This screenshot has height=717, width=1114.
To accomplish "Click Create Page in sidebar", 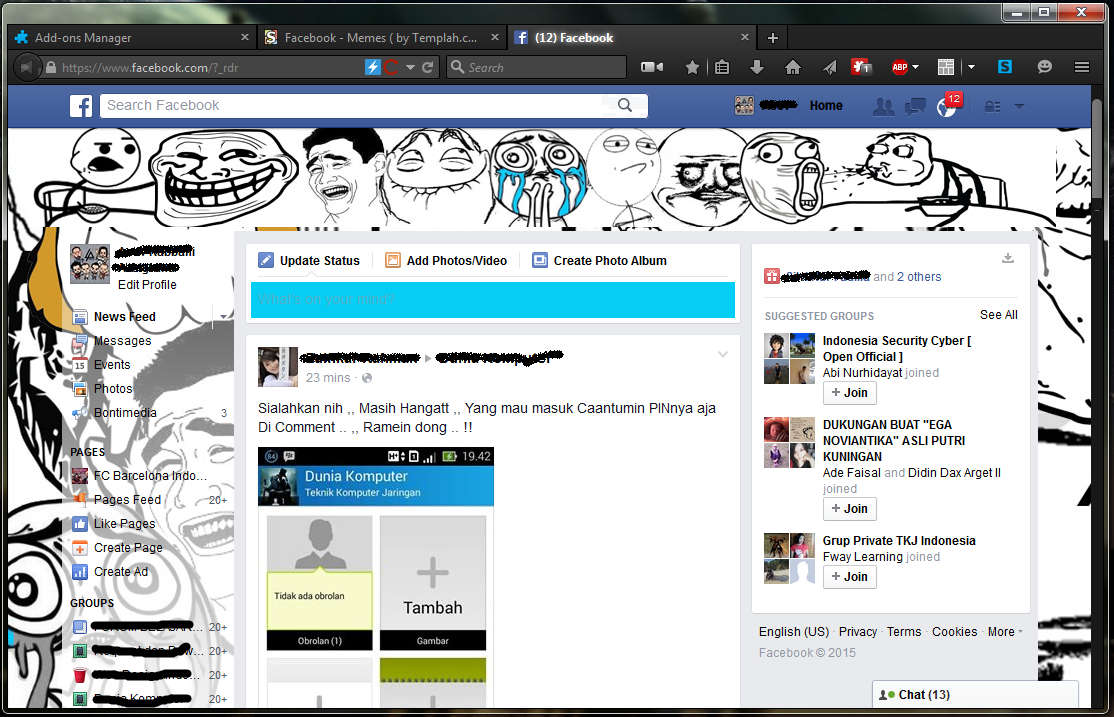I will tap(128, 548).
